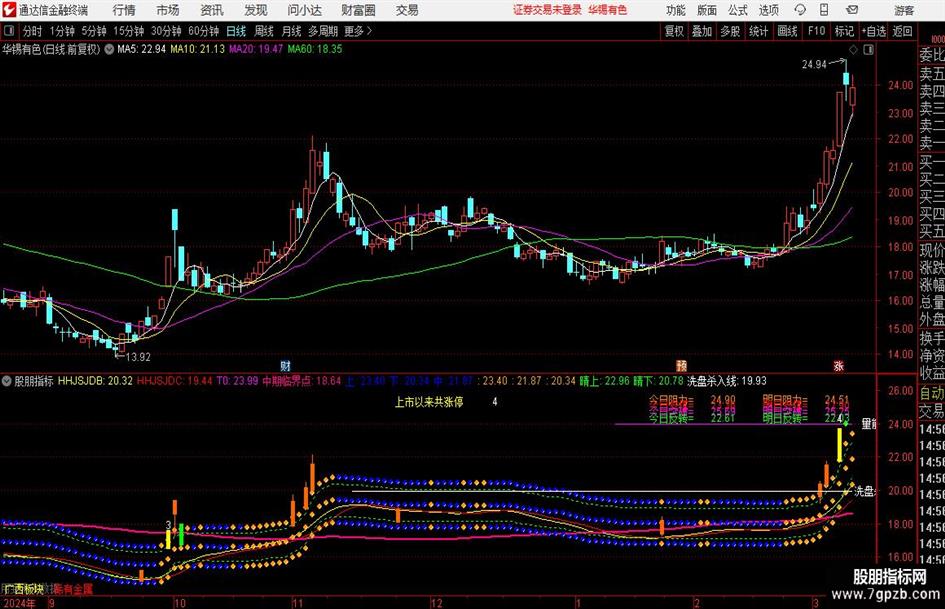Open 多周期 multi-period view
Screen dimensions: 945x609
coord(323,31)
